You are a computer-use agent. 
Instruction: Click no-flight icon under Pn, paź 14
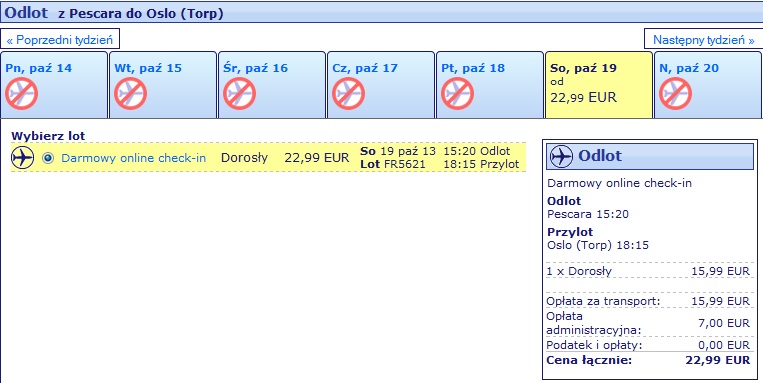point(21,93)
